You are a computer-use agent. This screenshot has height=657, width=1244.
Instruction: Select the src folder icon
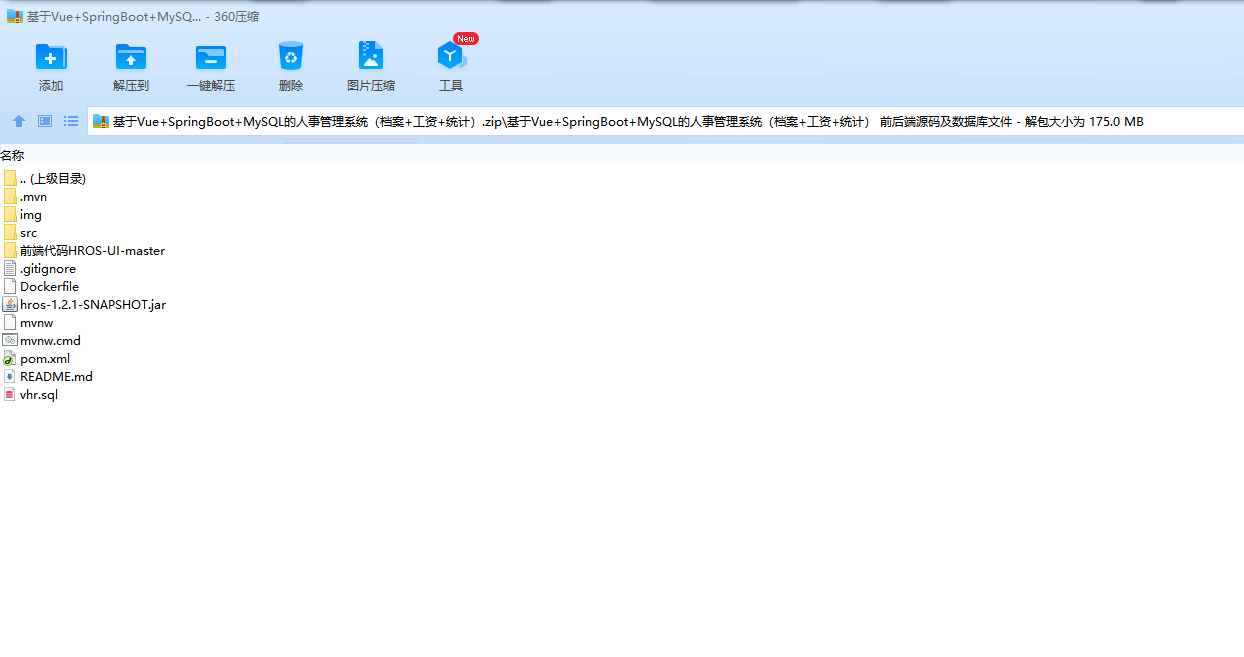(10, 232)
